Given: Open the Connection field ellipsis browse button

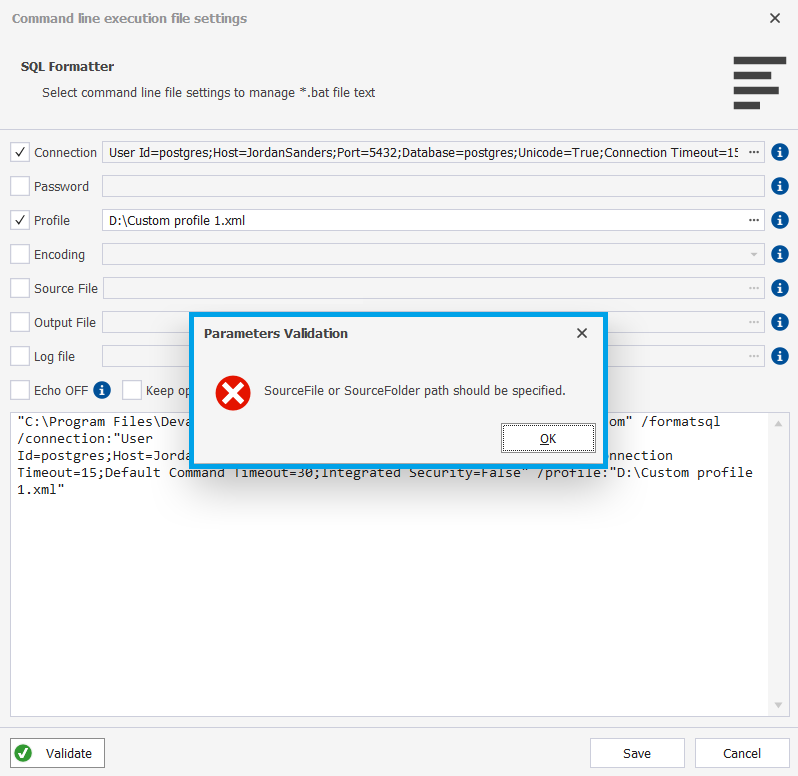Looking at the screenshot, I should pyautogui.click(x=754, y=152).
